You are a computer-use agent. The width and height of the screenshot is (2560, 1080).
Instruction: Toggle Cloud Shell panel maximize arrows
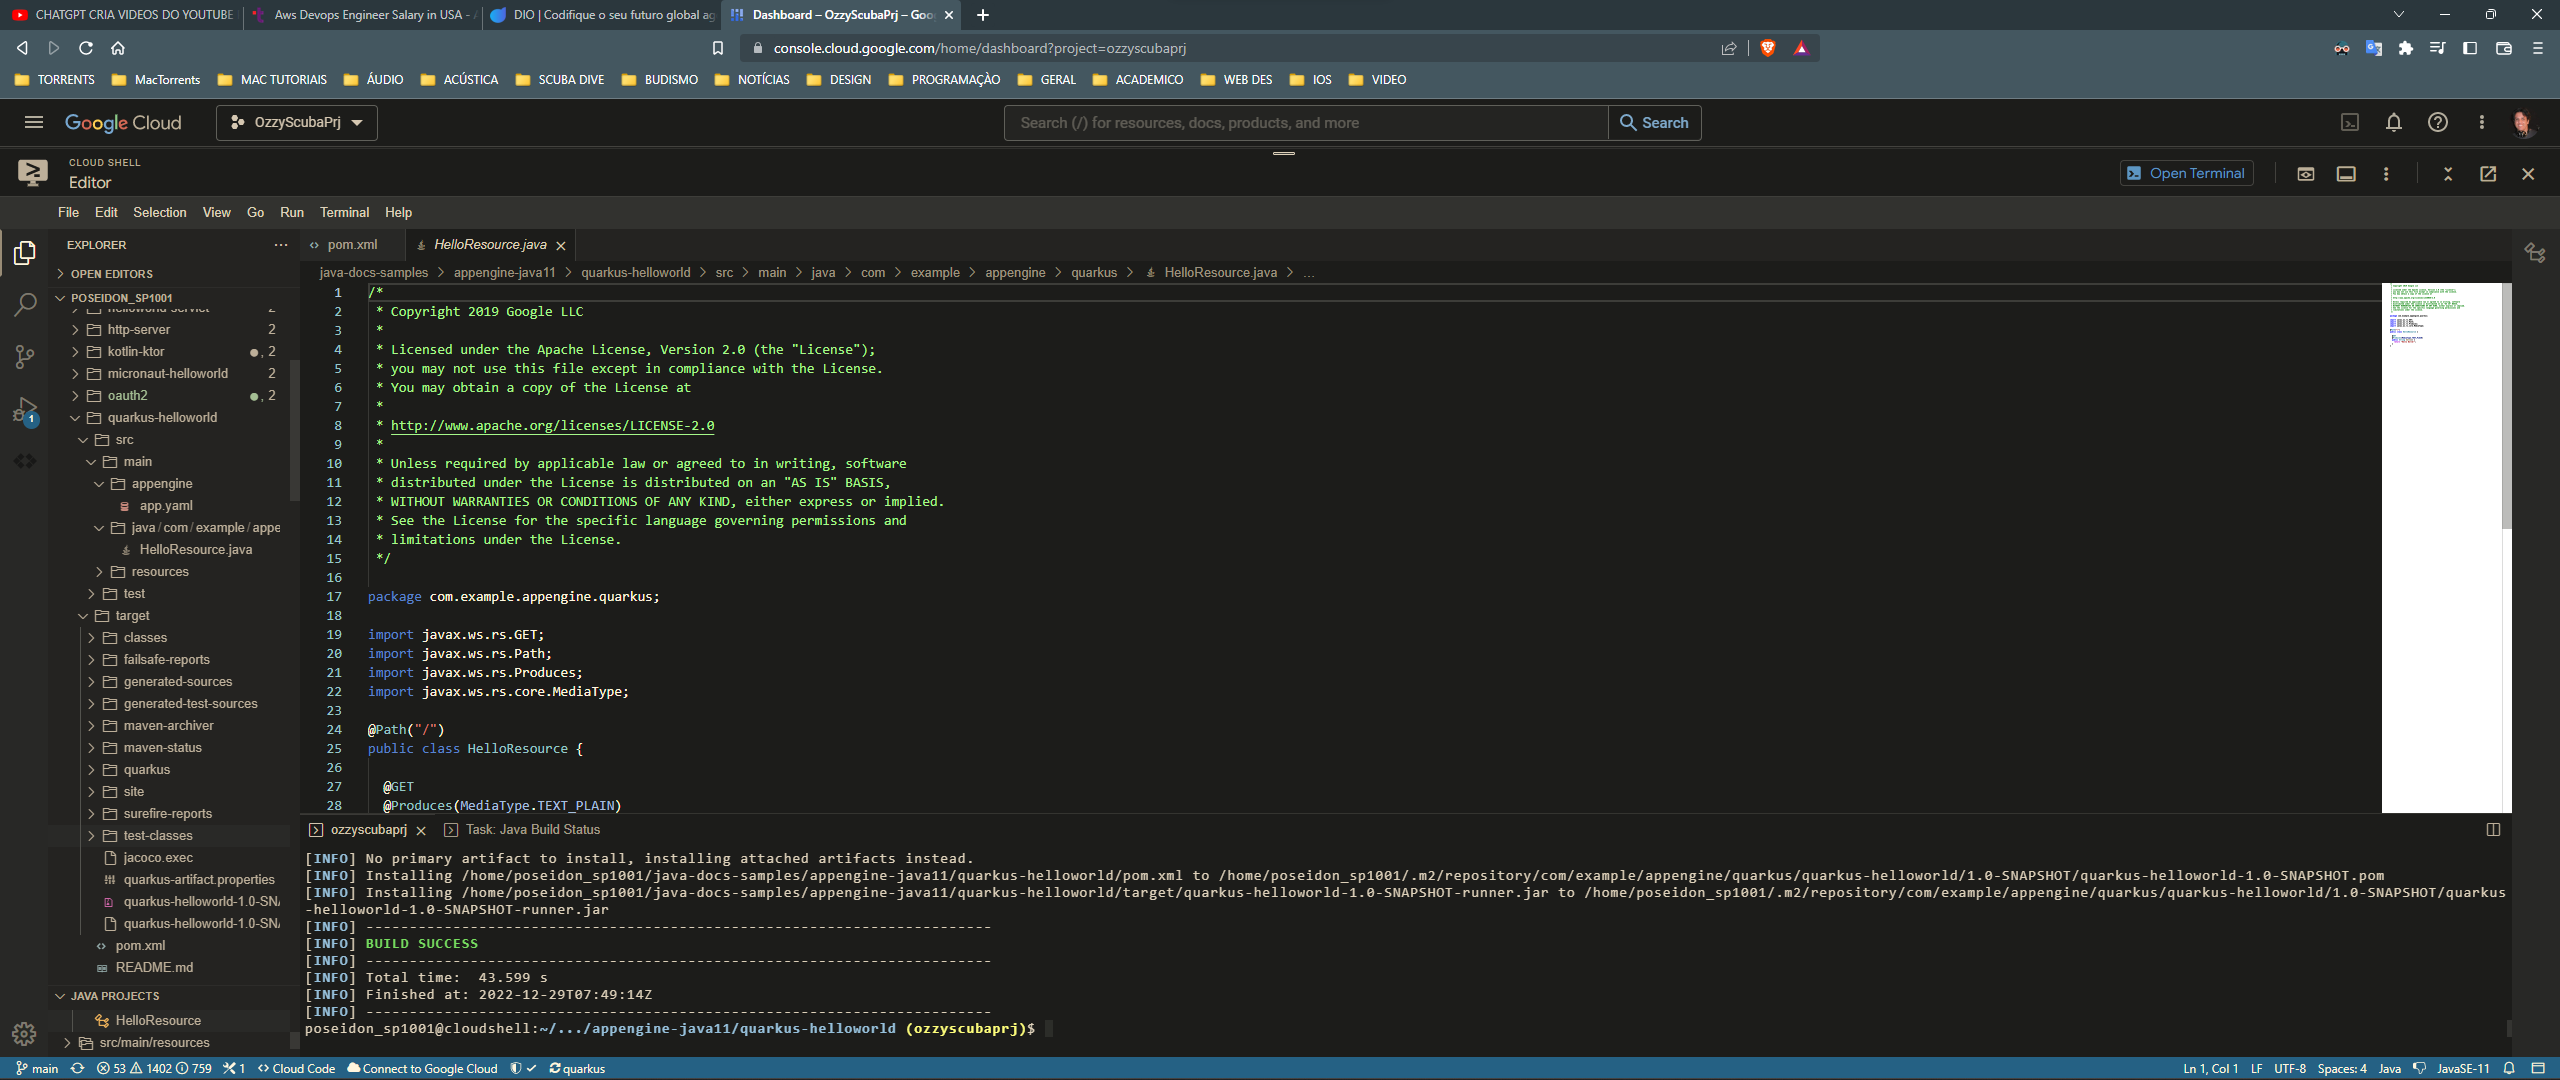tap(2448, 174)
